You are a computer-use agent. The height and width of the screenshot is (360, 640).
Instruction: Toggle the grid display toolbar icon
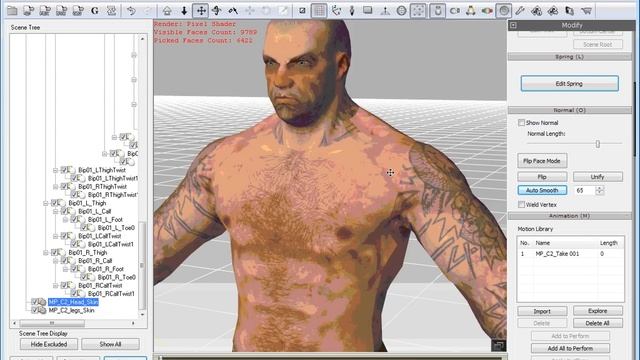click(319, 11)
